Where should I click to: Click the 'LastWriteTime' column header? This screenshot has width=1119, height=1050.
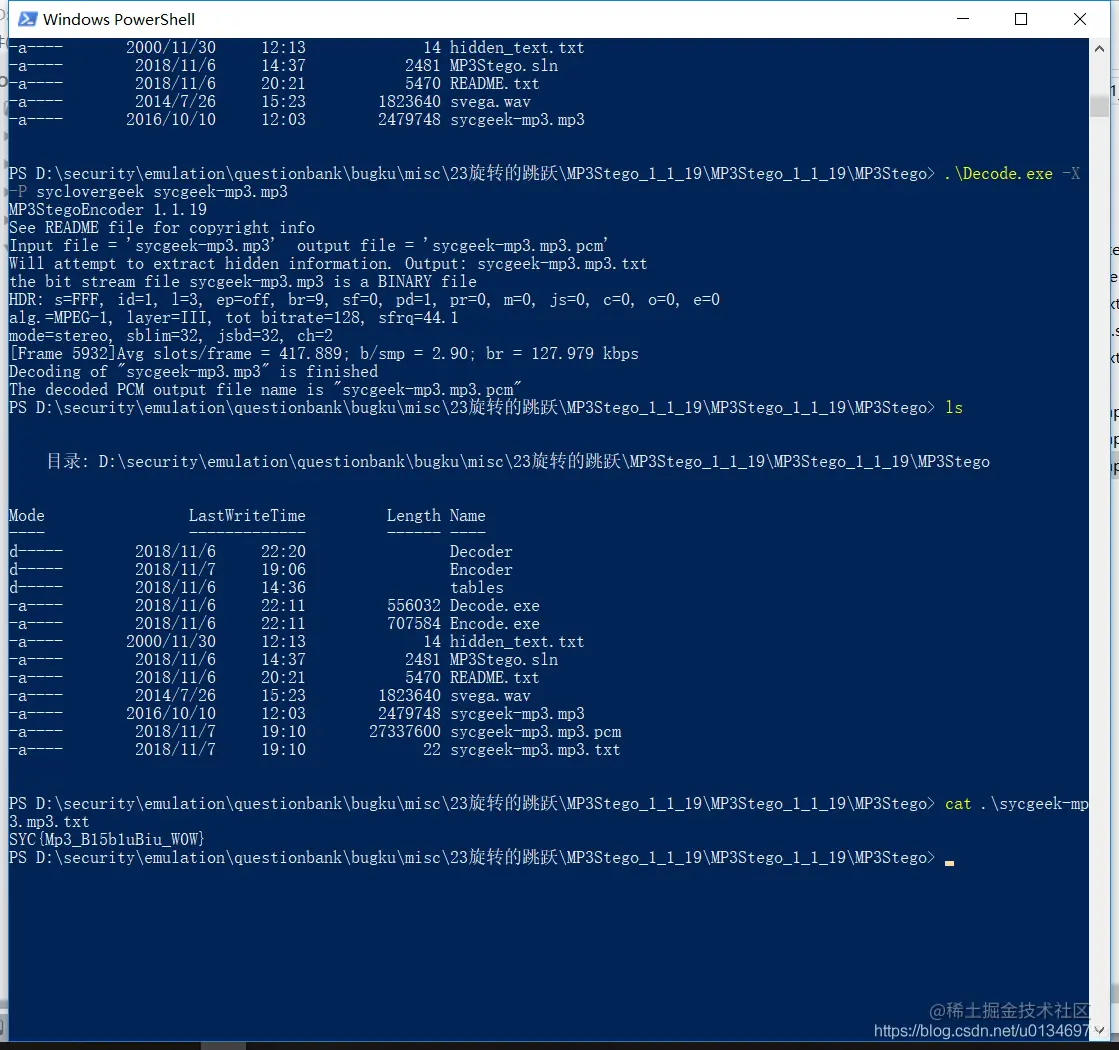247,515
